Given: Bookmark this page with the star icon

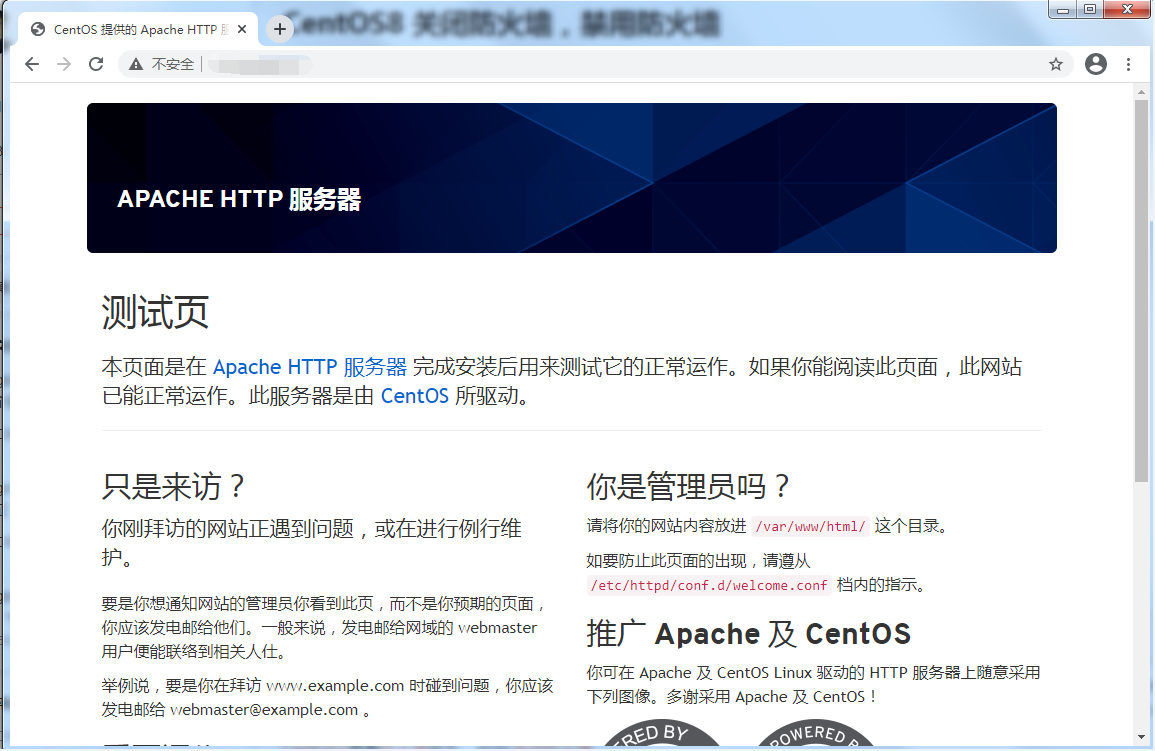Looking at the screenshot, I should click(x=1056, y=64).
